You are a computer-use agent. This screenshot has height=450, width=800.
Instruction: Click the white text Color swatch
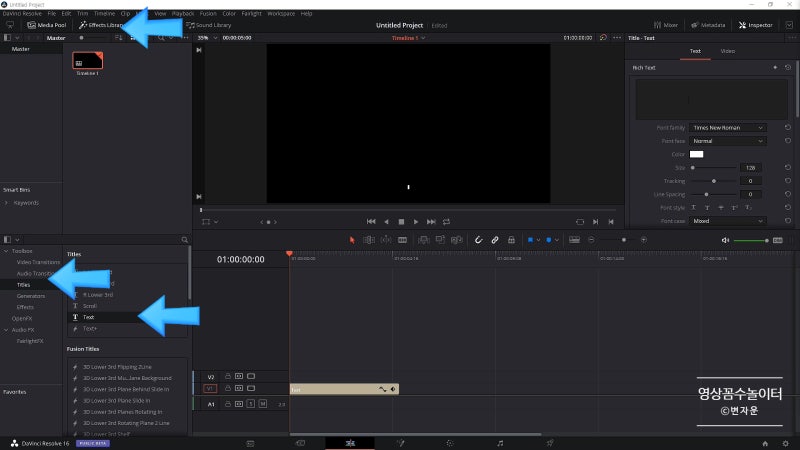[x=696, y=154]
